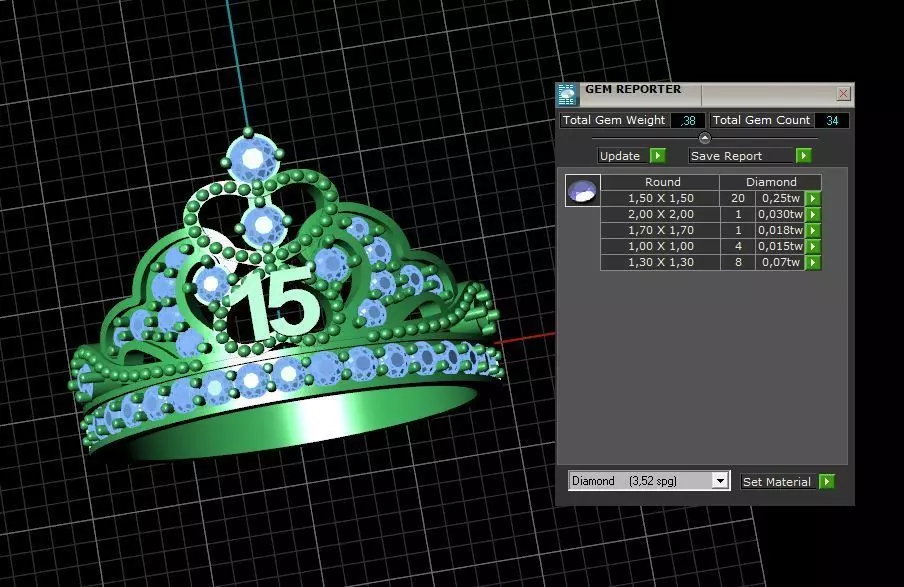Click the green arrow for the 1,50 X 1,50 row
The width and height of the screenshot is (904, 587).
(813, 198)
